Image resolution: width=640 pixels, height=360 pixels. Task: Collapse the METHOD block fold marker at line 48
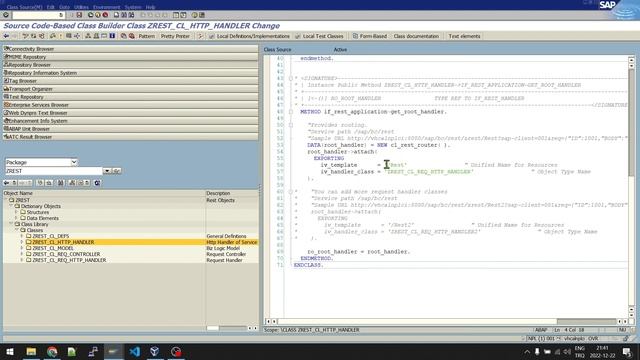(291, 111)
